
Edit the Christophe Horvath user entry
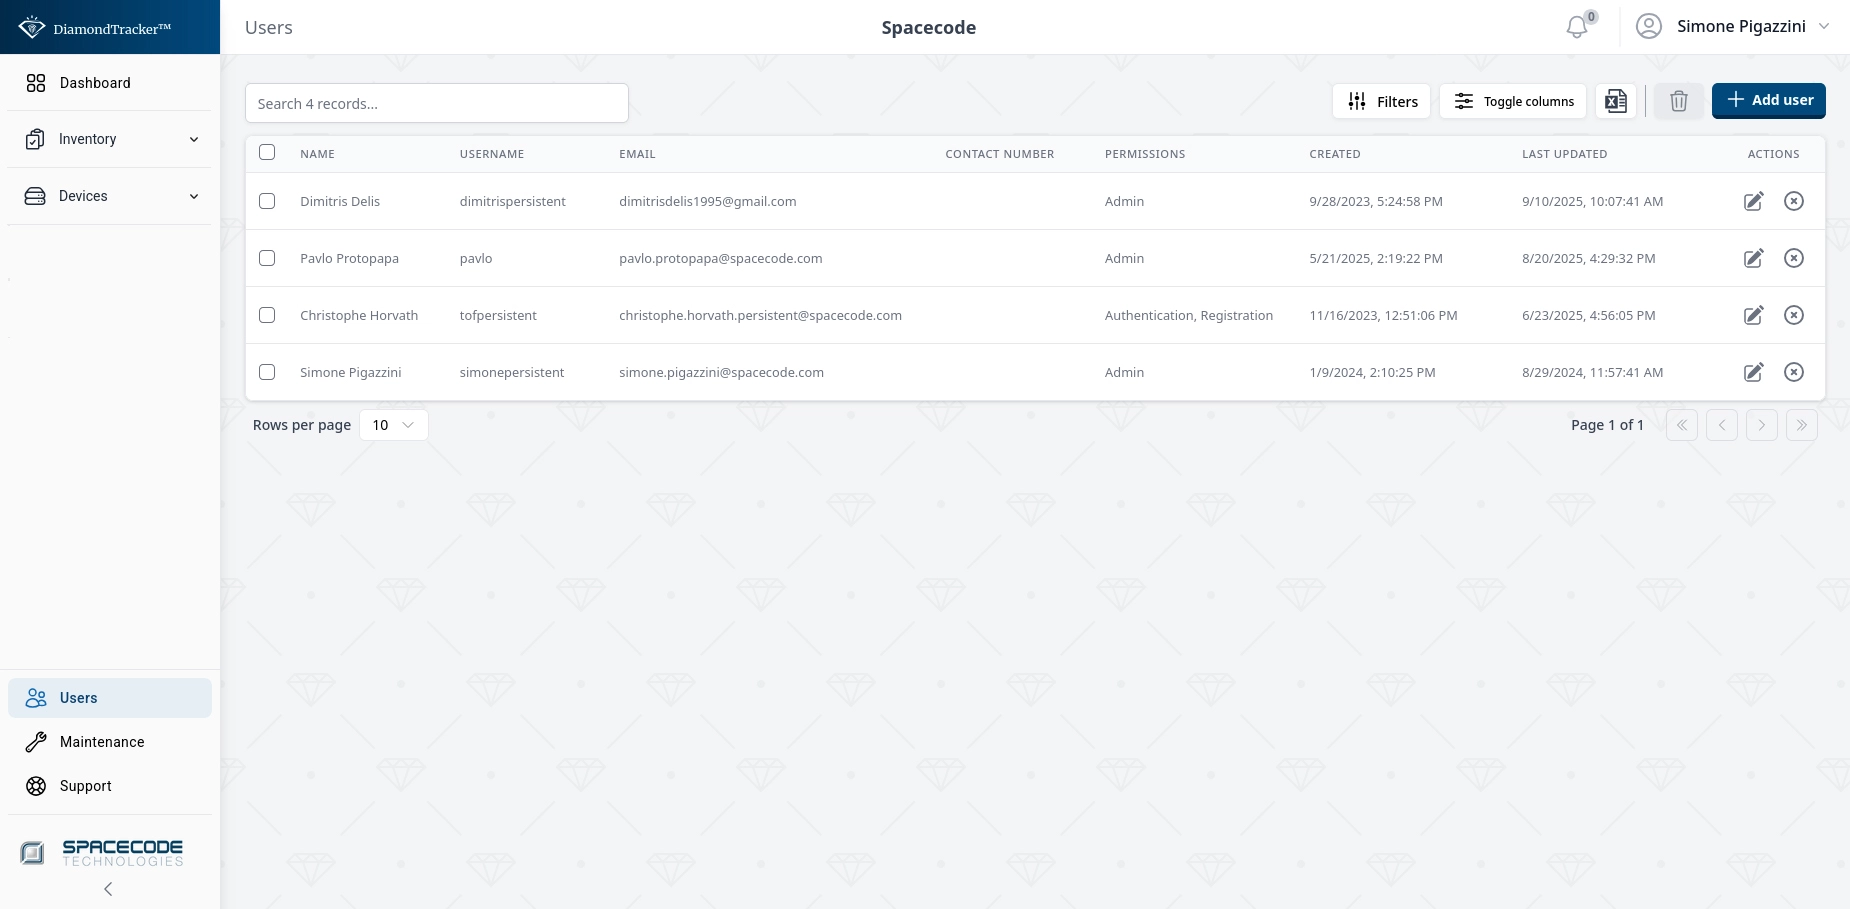click(1753, 315)
